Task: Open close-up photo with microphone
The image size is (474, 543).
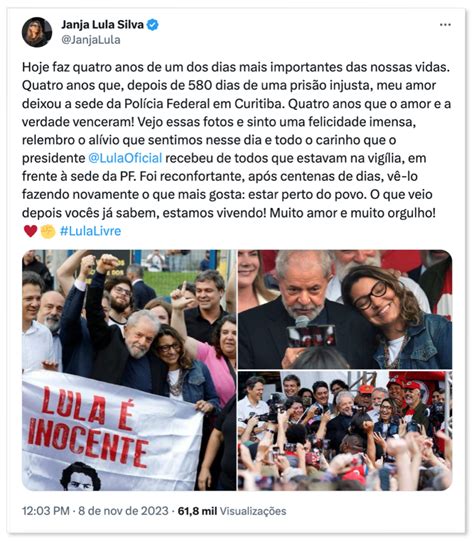Action: pyautogui.click(x=345, y=309)
